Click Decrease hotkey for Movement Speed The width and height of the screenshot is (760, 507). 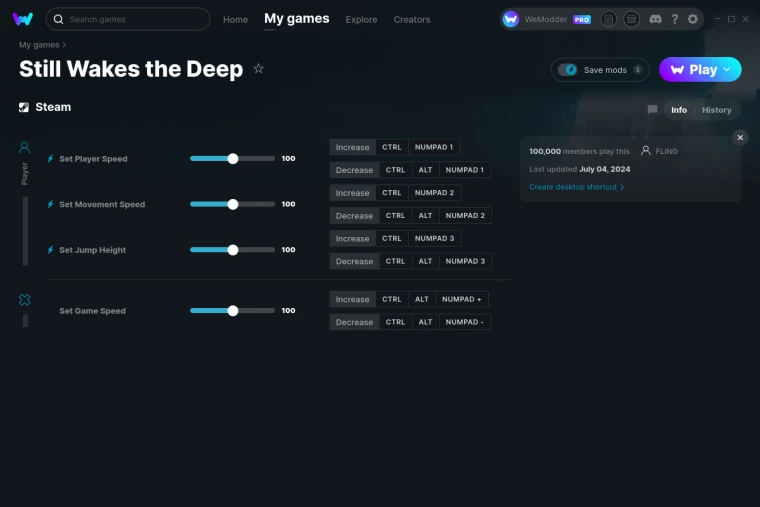tap(354, 215)
